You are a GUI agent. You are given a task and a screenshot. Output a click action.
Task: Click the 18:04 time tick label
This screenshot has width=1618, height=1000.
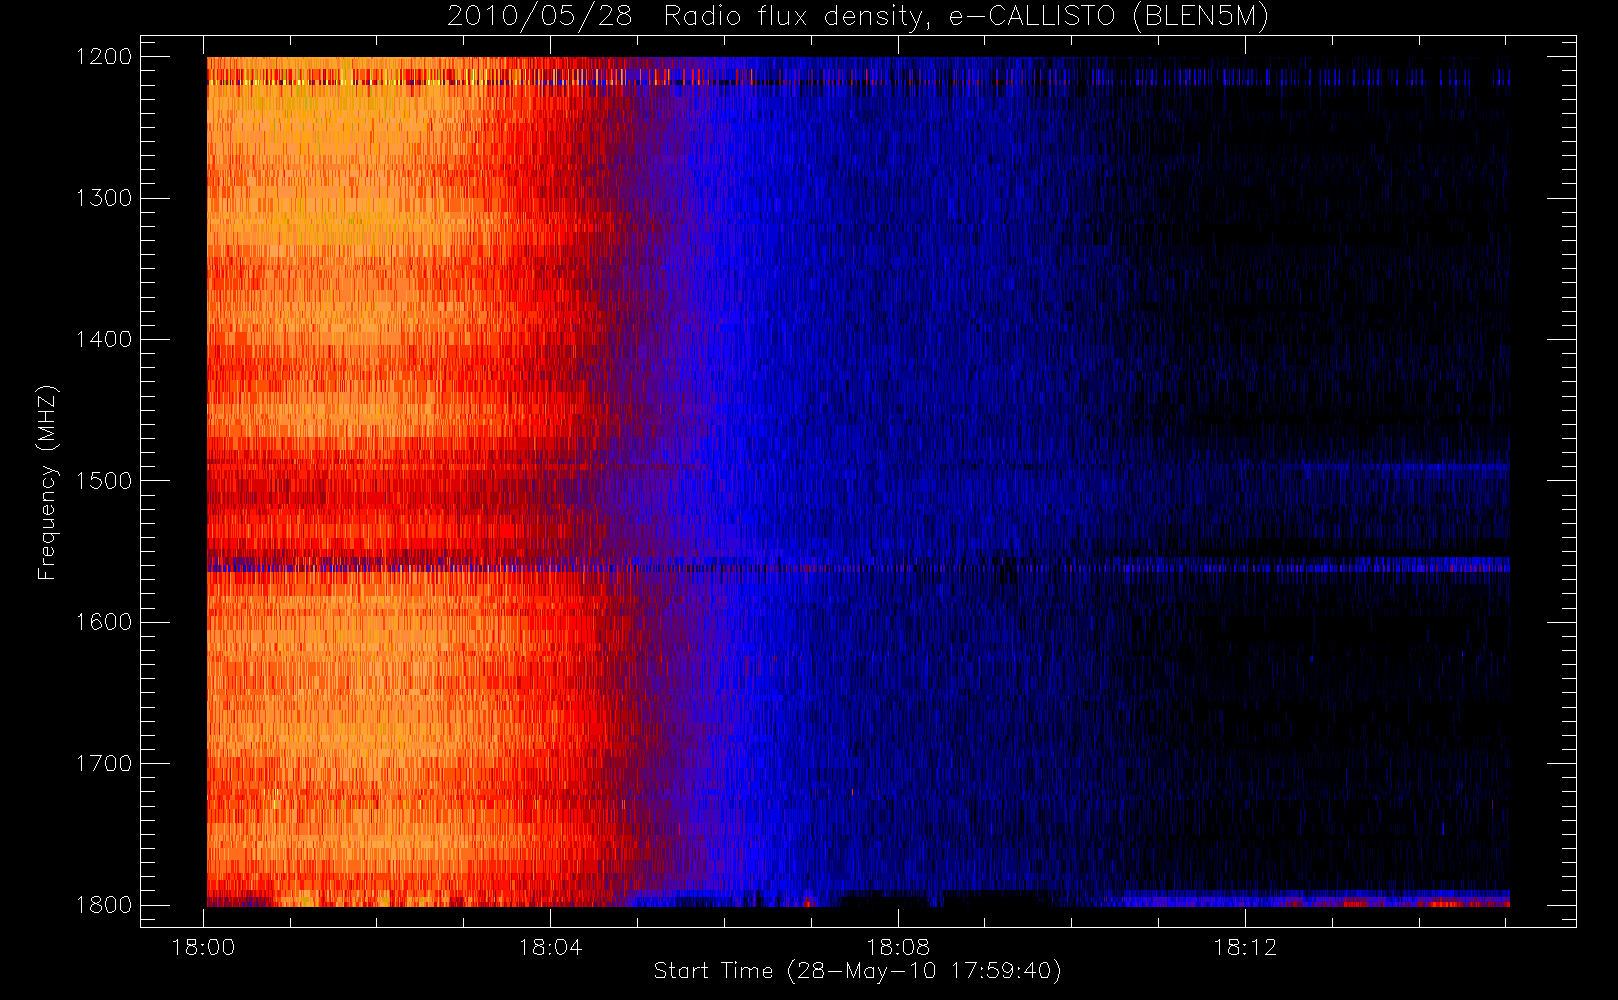pos(551,947)
